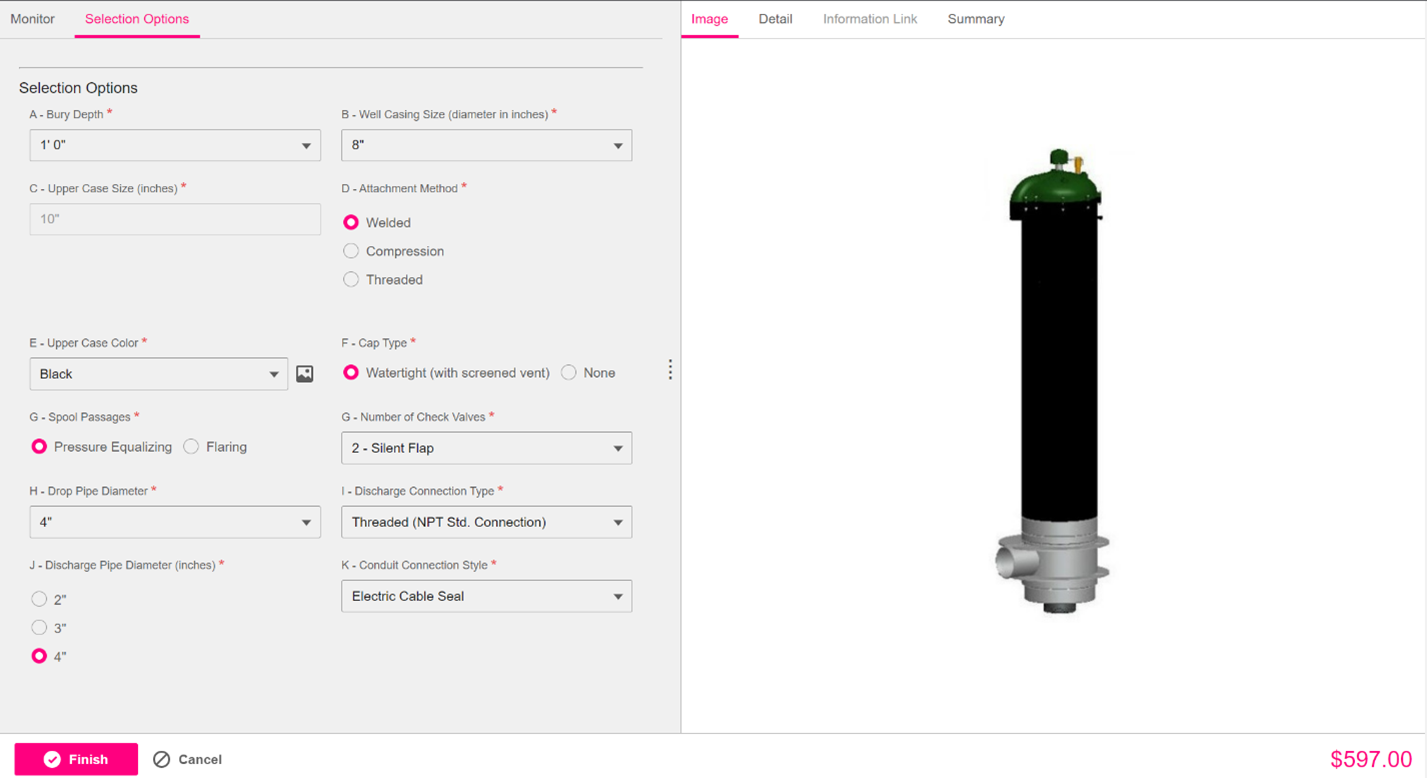
Task: Open the Summary tab
Action: pyautogui.click(x=976, y=19)
